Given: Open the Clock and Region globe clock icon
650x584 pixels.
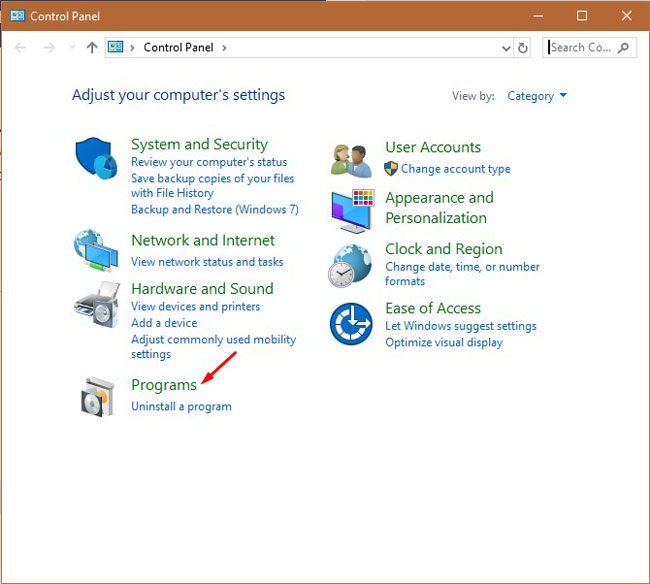Looking at the screenshot, I should (x=350, y=266).
